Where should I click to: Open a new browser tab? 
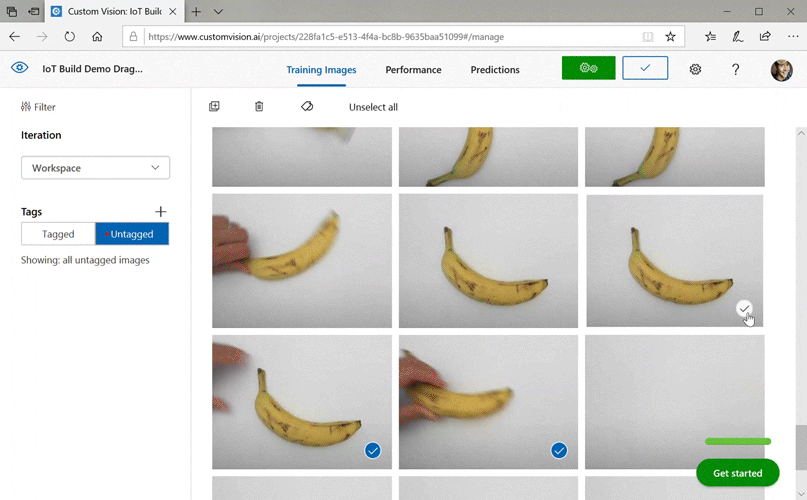(x=196, y=11)
